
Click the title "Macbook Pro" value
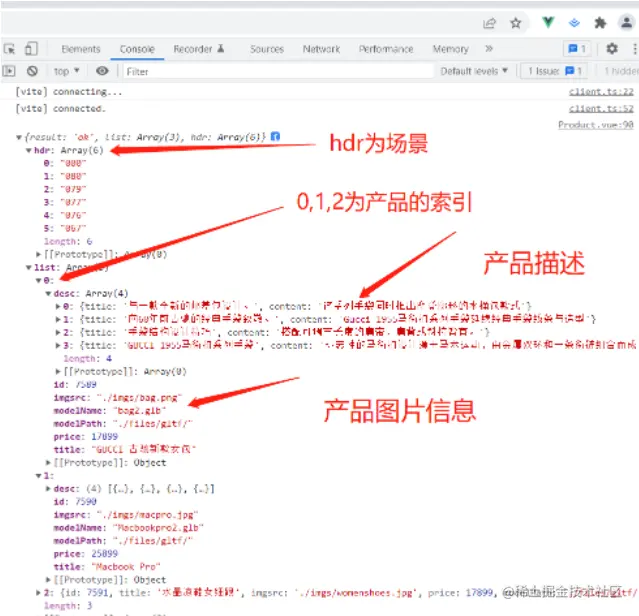tap(126, 567)
